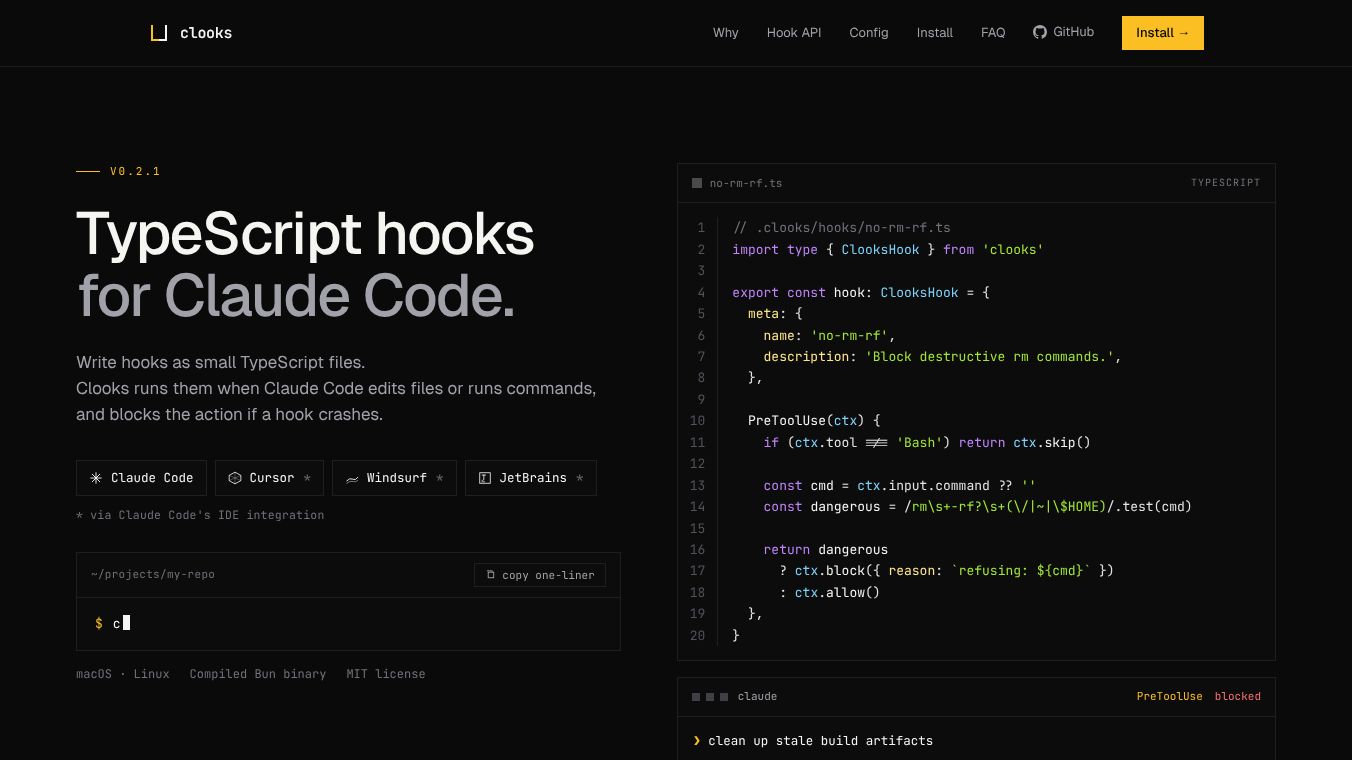Copy the install one-liner
Image resolution: width=1352 pixels, height=760 pixels.
(x=540, y=575)
